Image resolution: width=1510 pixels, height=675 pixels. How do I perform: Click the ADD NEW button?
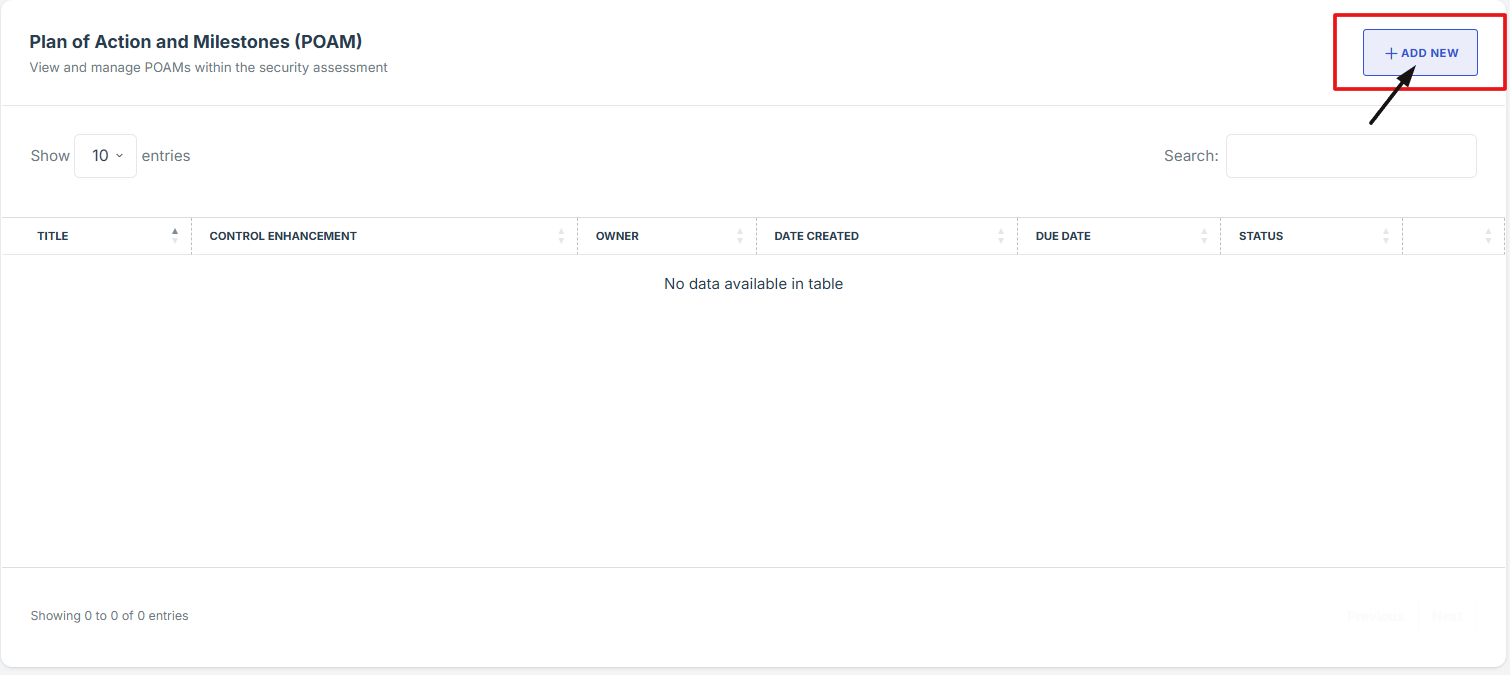1420,53
